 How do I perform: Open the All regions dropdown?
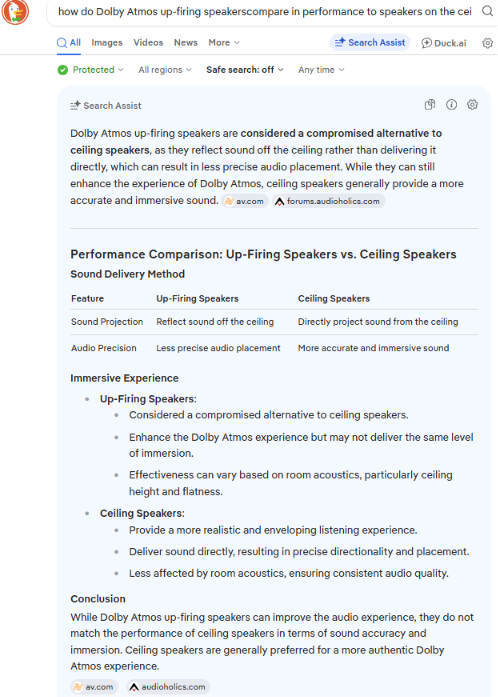[165, 70]
